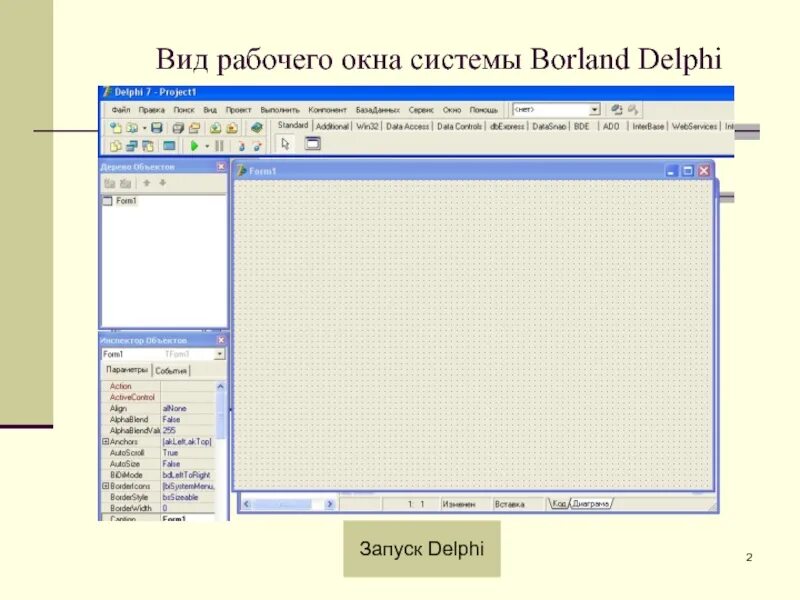
Task: Switch to the ADO palette tab
Action: coord(611,126)
